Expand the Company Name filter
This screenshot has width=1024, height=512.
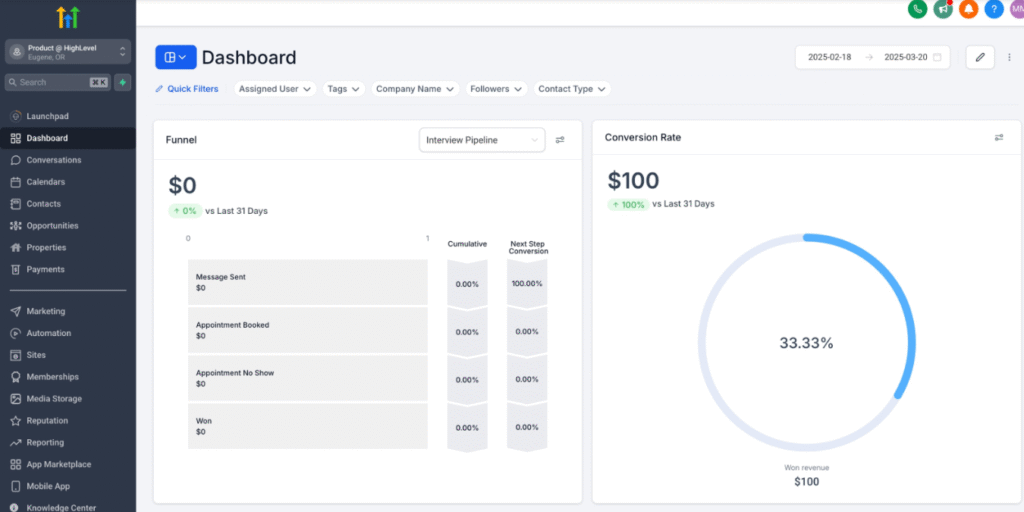click(415, 89)
